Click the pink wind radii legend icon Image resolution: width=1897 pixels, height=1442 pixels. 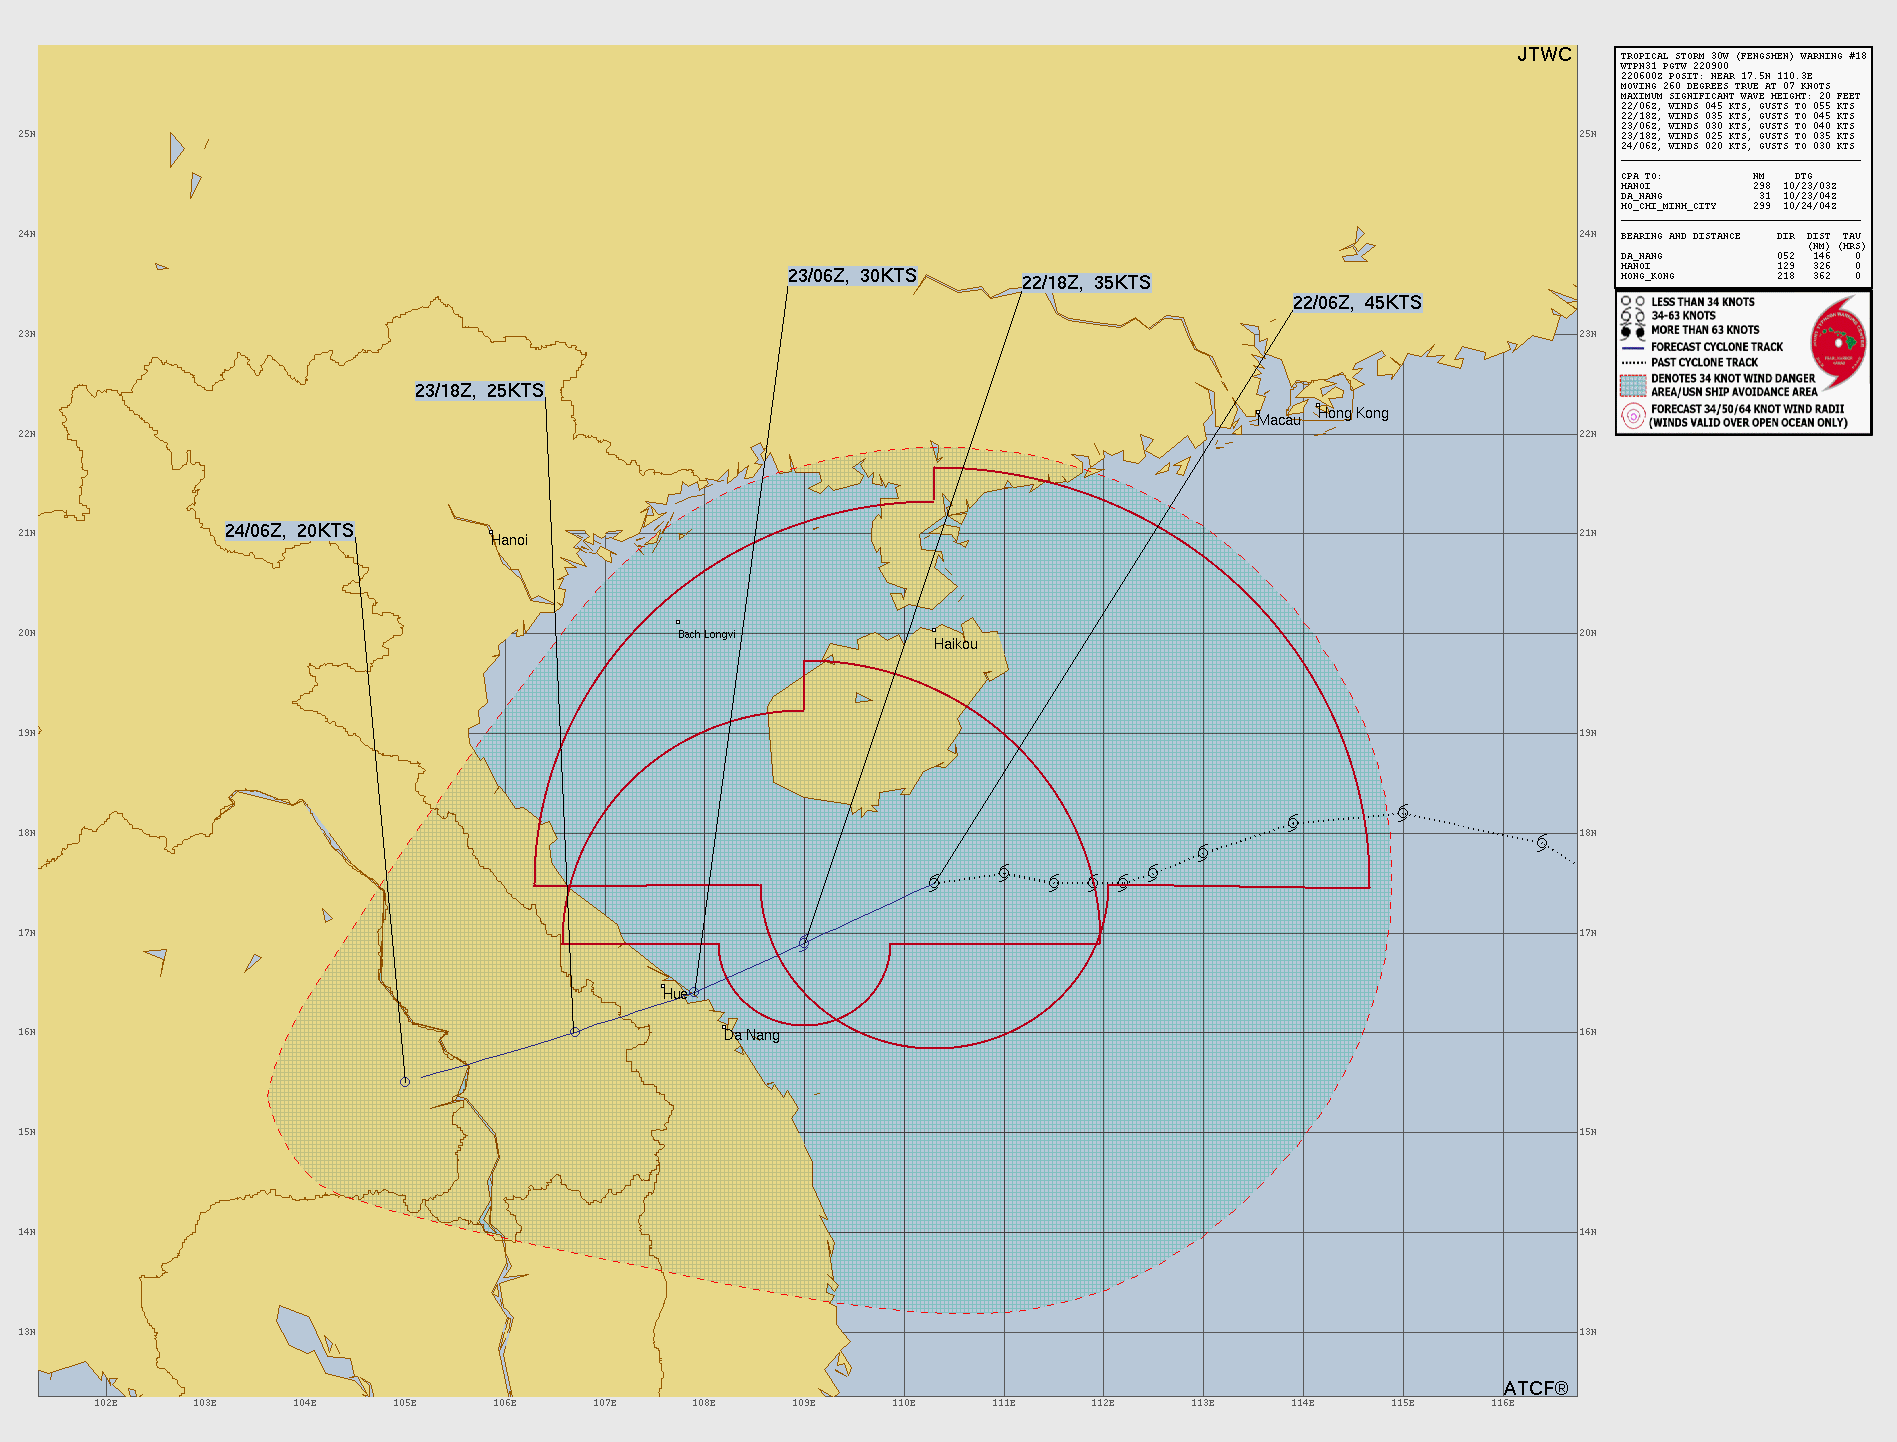click(x=1633, y=416)
